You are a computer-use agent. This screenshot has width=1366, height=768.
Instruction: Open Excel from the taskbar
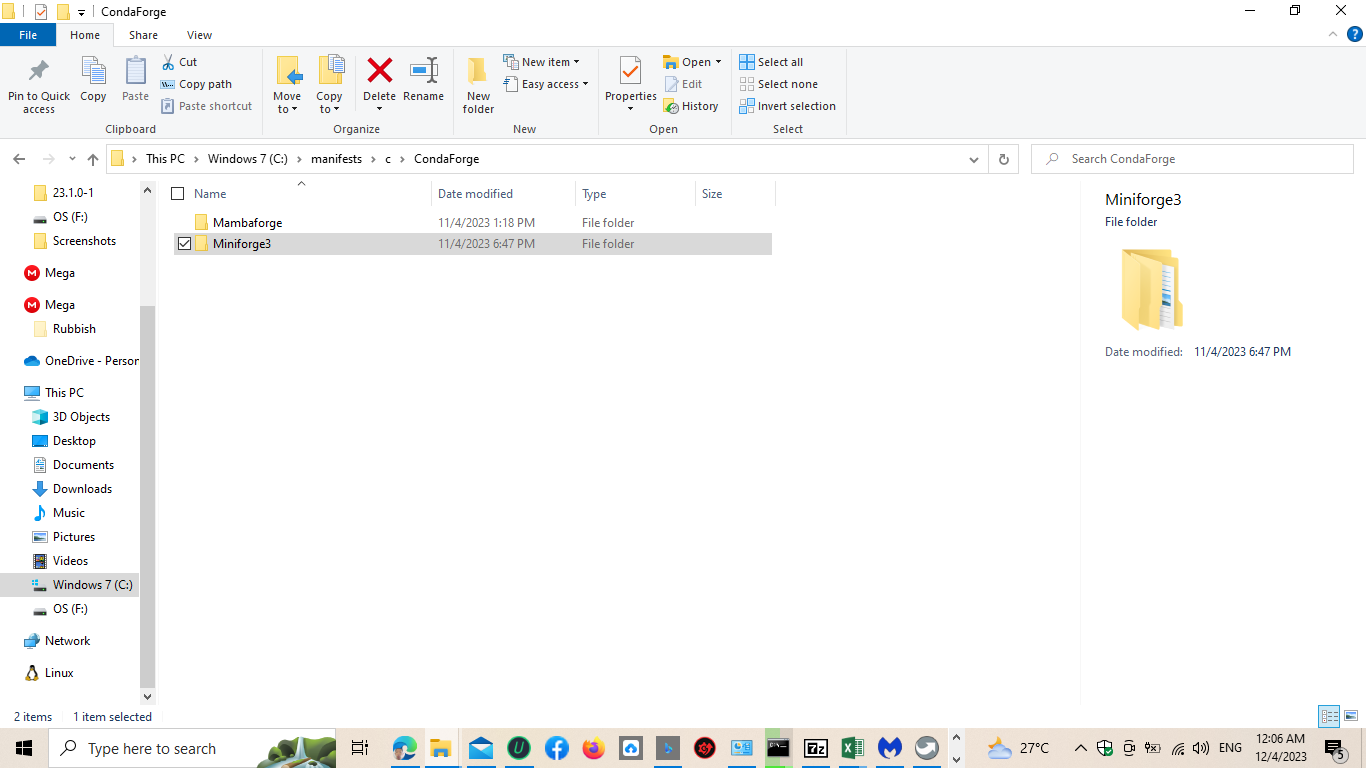[852, 748]
